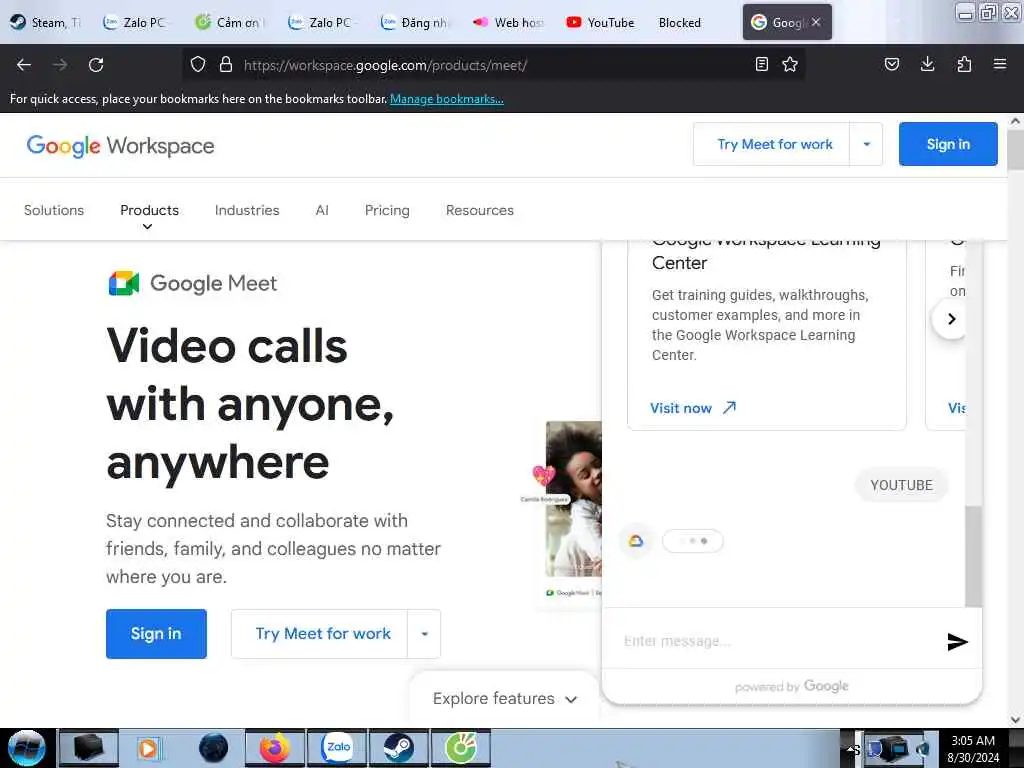Click the browser URL address bar

[x=493, y=65]
